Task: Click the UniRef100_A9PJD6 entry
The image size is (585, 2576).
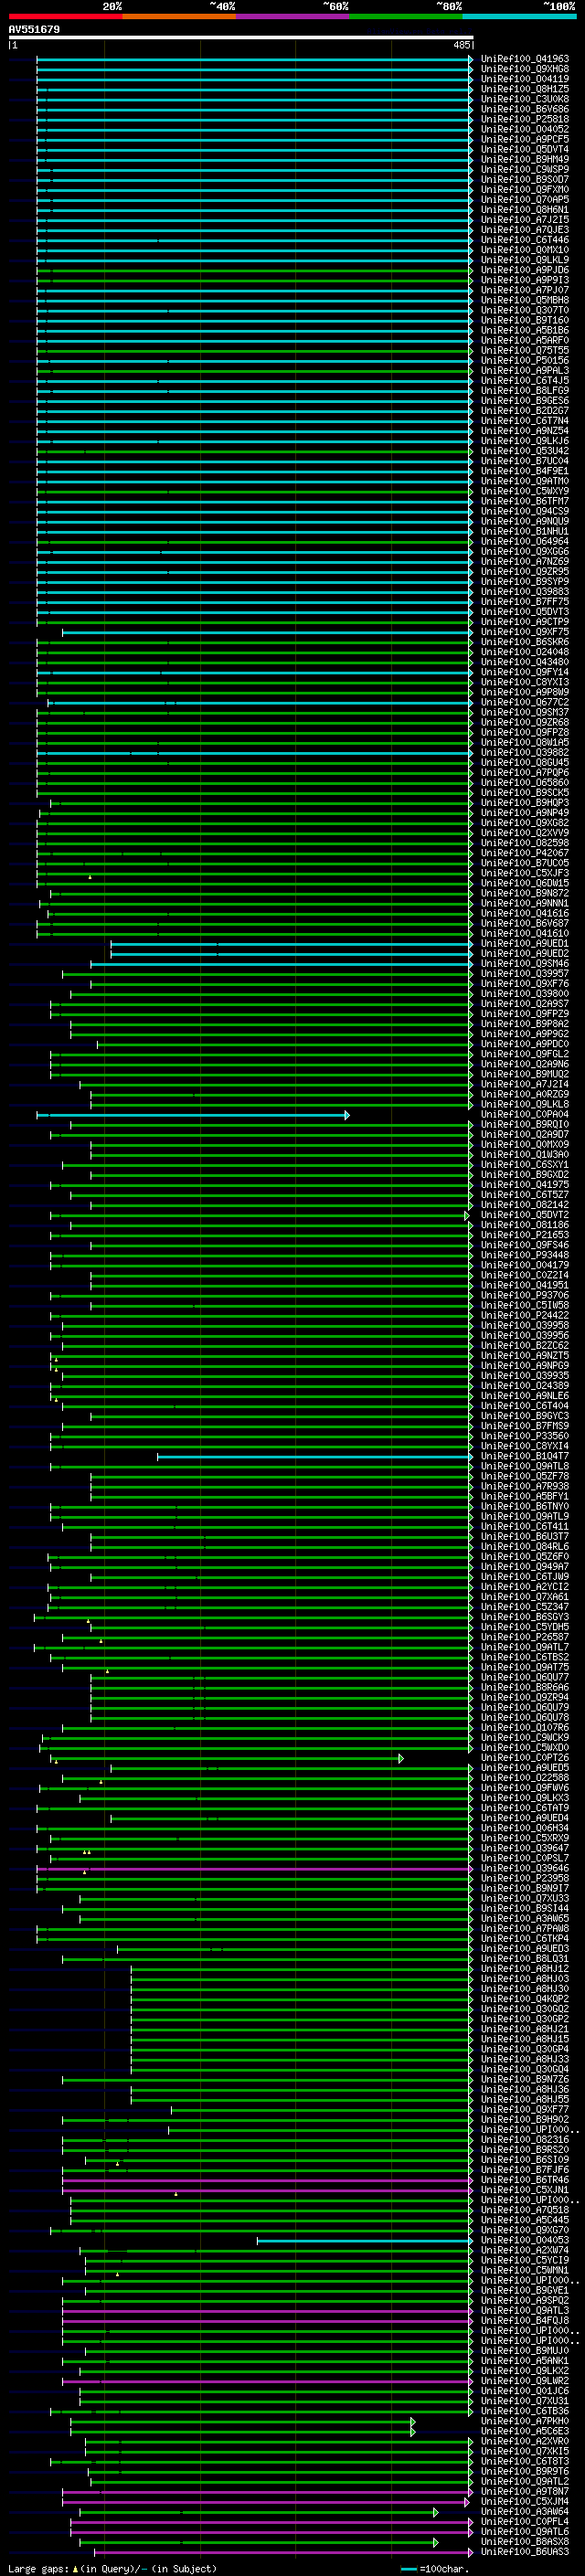Action: tap(525, 270)
